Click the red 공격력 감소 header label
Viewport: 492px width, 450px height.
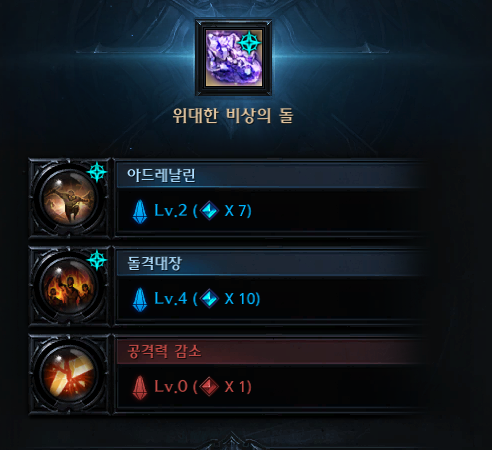click(164, 351)
